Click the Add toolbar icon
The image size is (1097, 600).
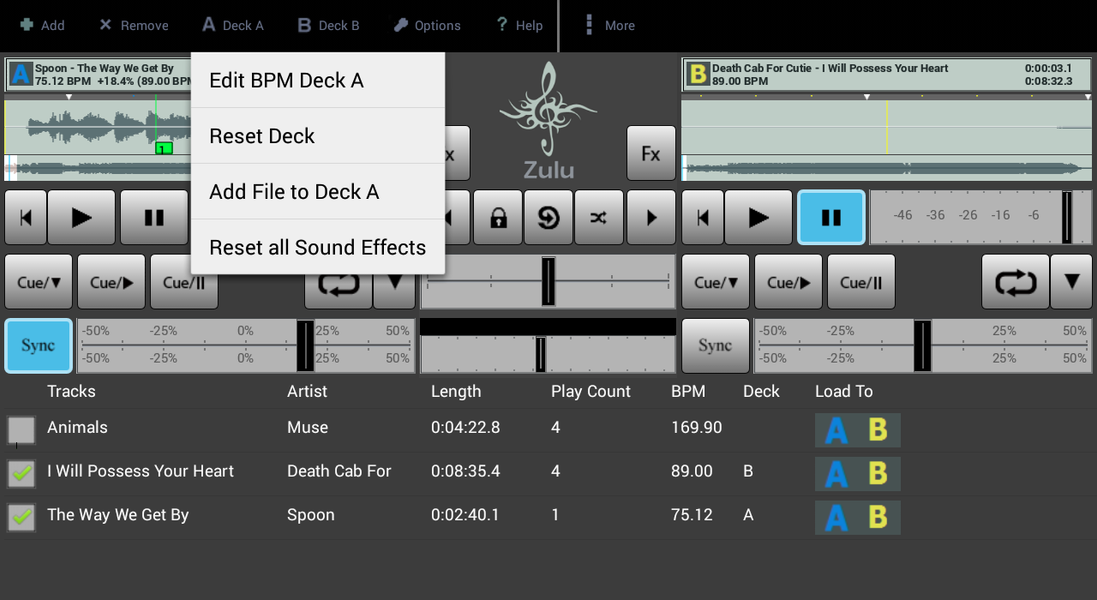tap(42, 25)
